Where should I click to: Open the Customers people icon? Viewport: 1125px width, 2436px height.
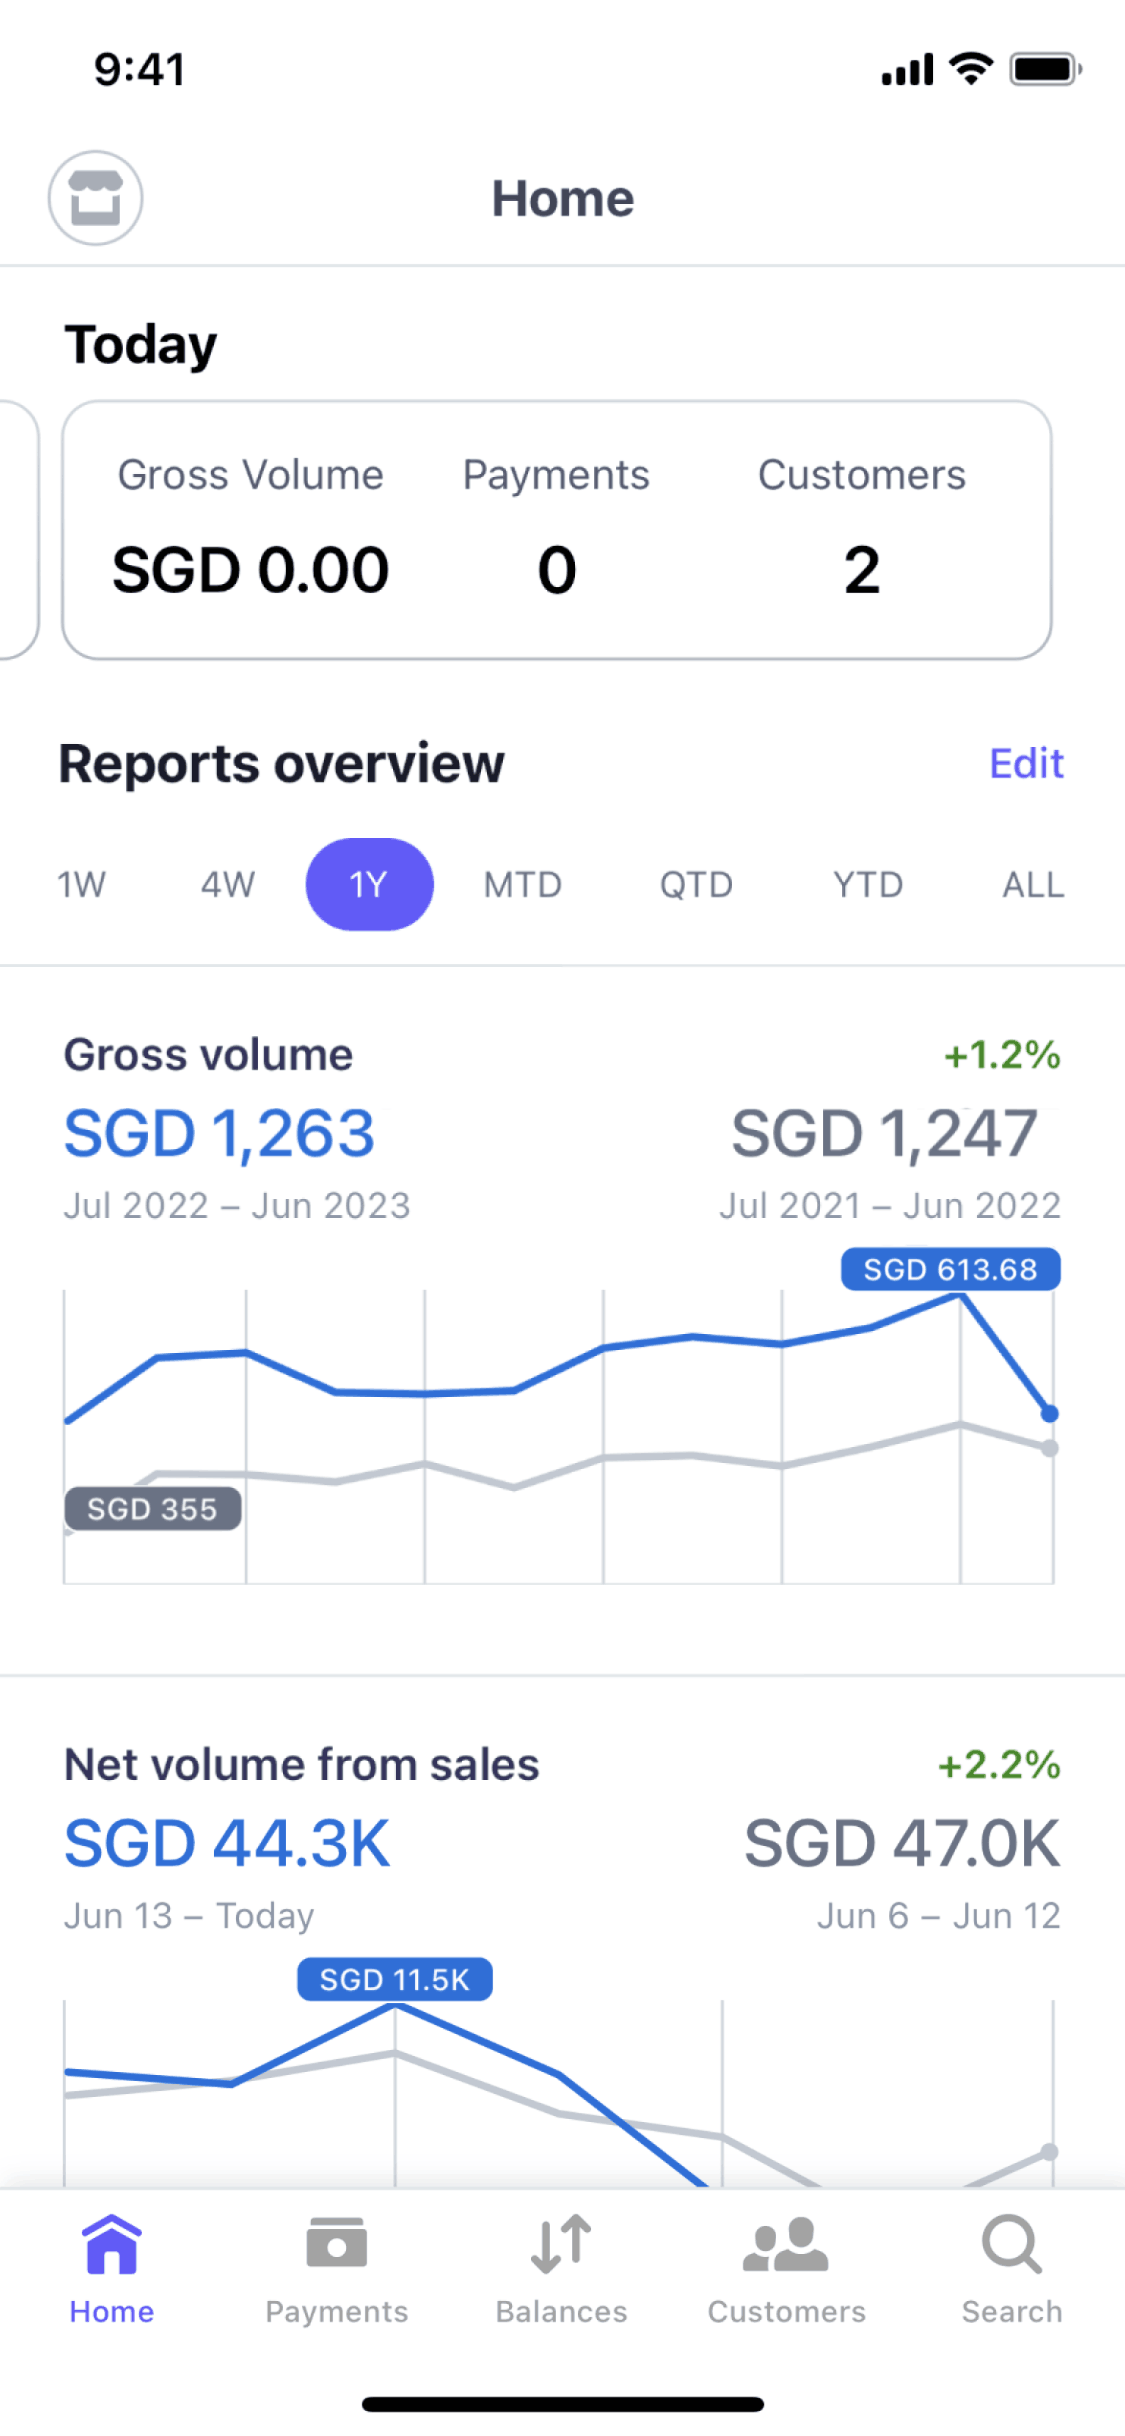tap(786, 2244)
